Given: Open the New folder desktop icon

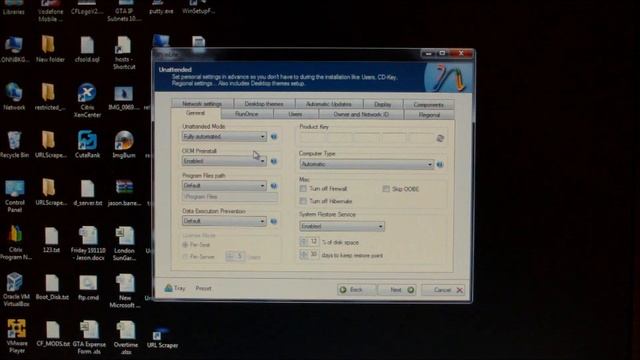Looking at the screenshot, I should (50, 49).
